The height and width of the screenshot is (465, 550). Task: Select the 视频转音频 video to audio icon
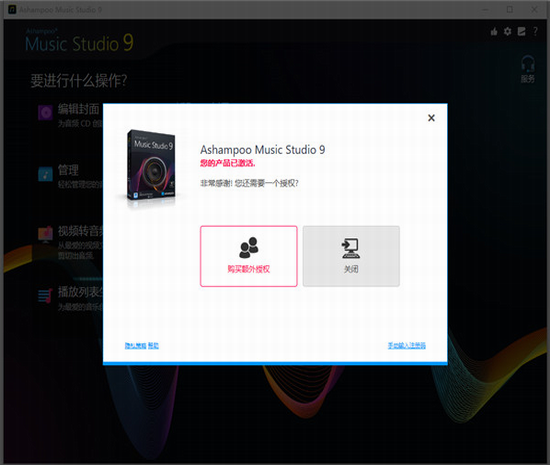(x=45, y=234)
